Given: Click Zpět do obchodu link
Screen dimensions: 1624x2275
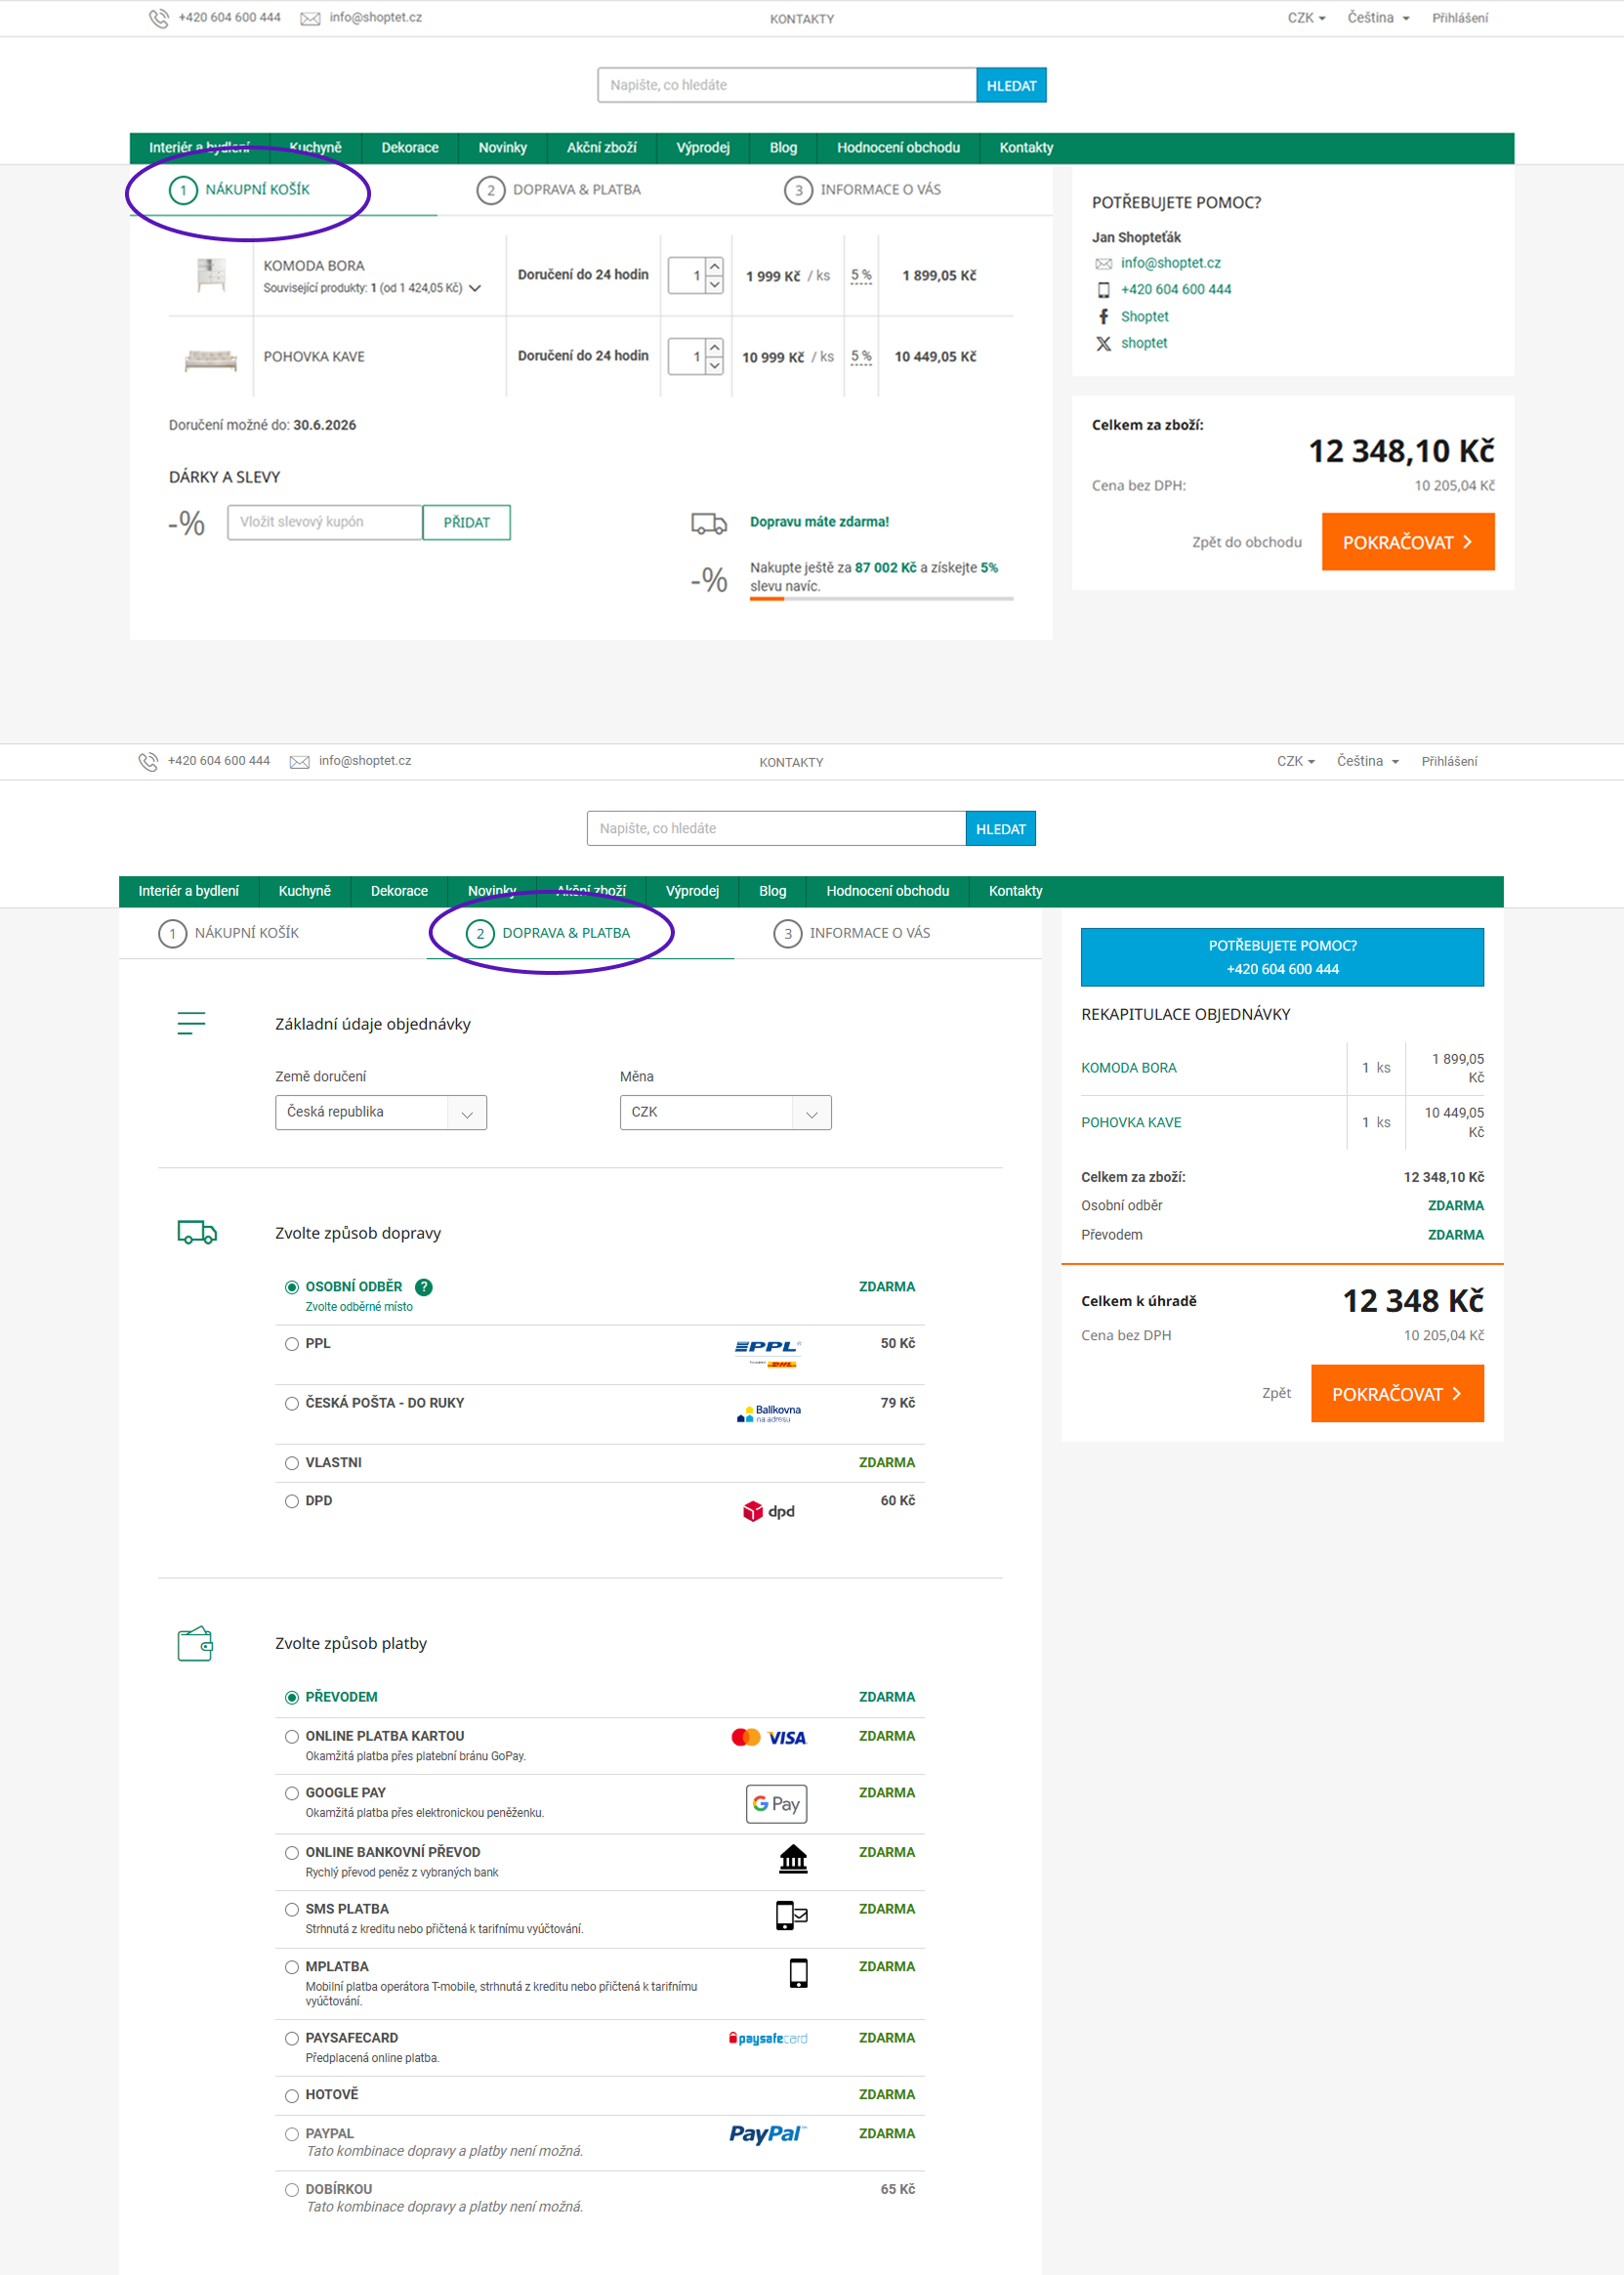Looking at the screenshot, I should click(x=1247, y=542).
